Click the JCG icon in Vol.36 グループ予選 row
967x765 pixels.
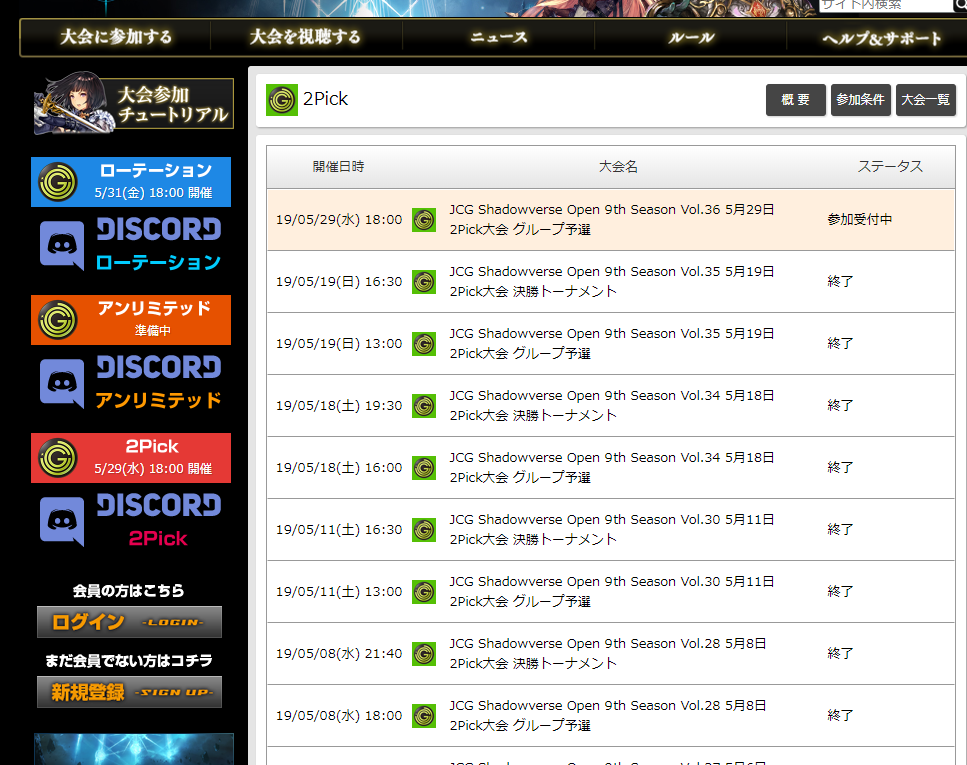click(x=424, y=220)
